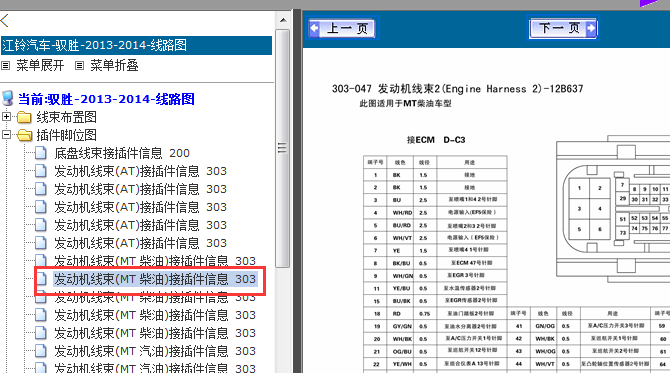The image size is (670, 373).
Task: Click the open folder icon of 插件脚位图
Action: tap(24, 135)
